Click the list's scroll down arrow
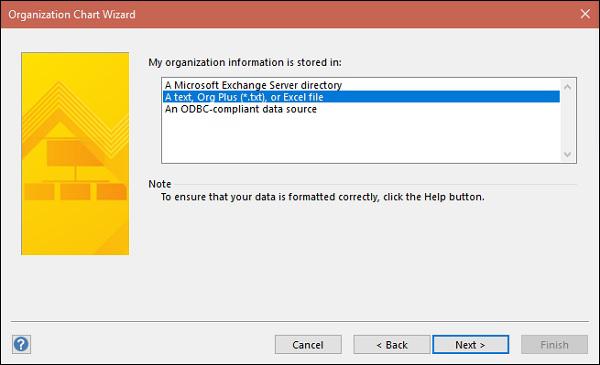 click(567, 154)
